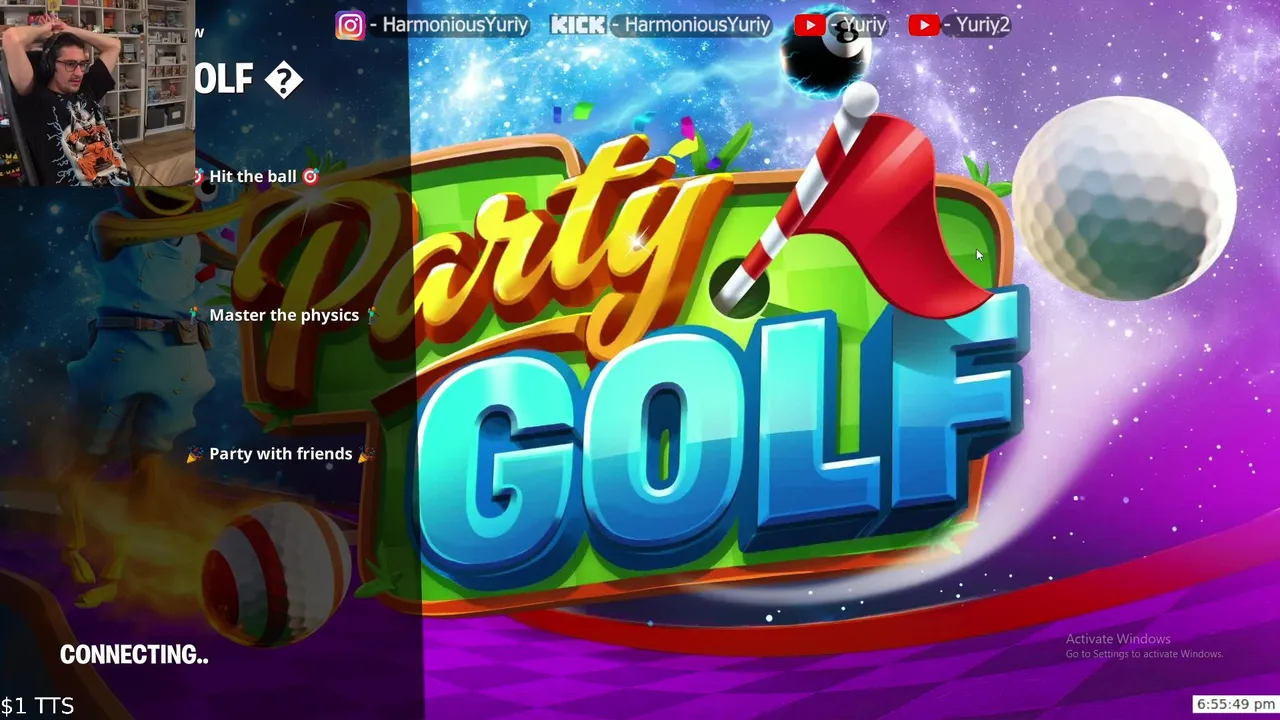The width and height of the screenshot is (1280, 720).
Task: Click the 'Party with friends' text
Action: pos(281,454)
